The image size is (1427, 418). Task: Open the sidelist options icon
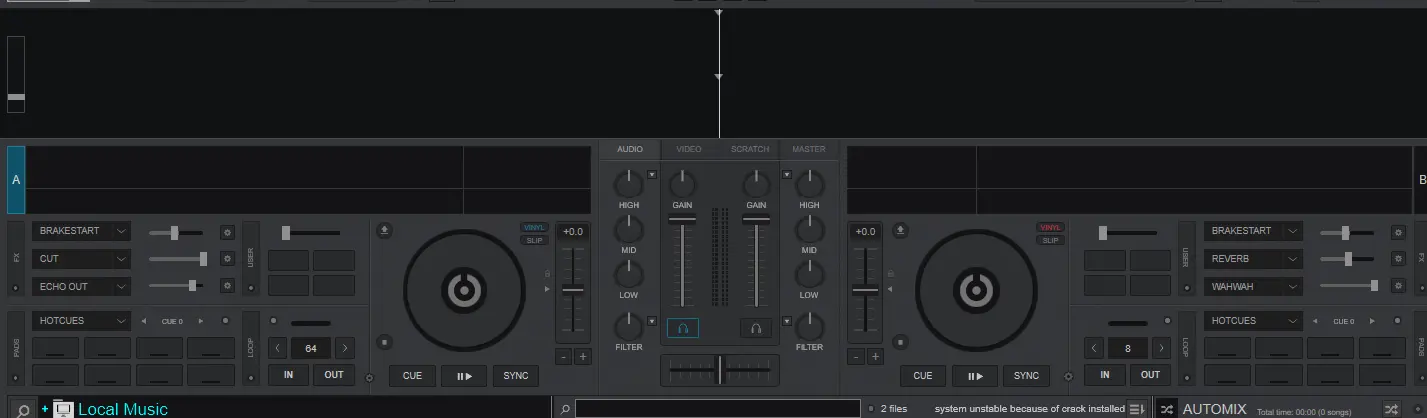pyautogui.click(x=1136, y=409)
